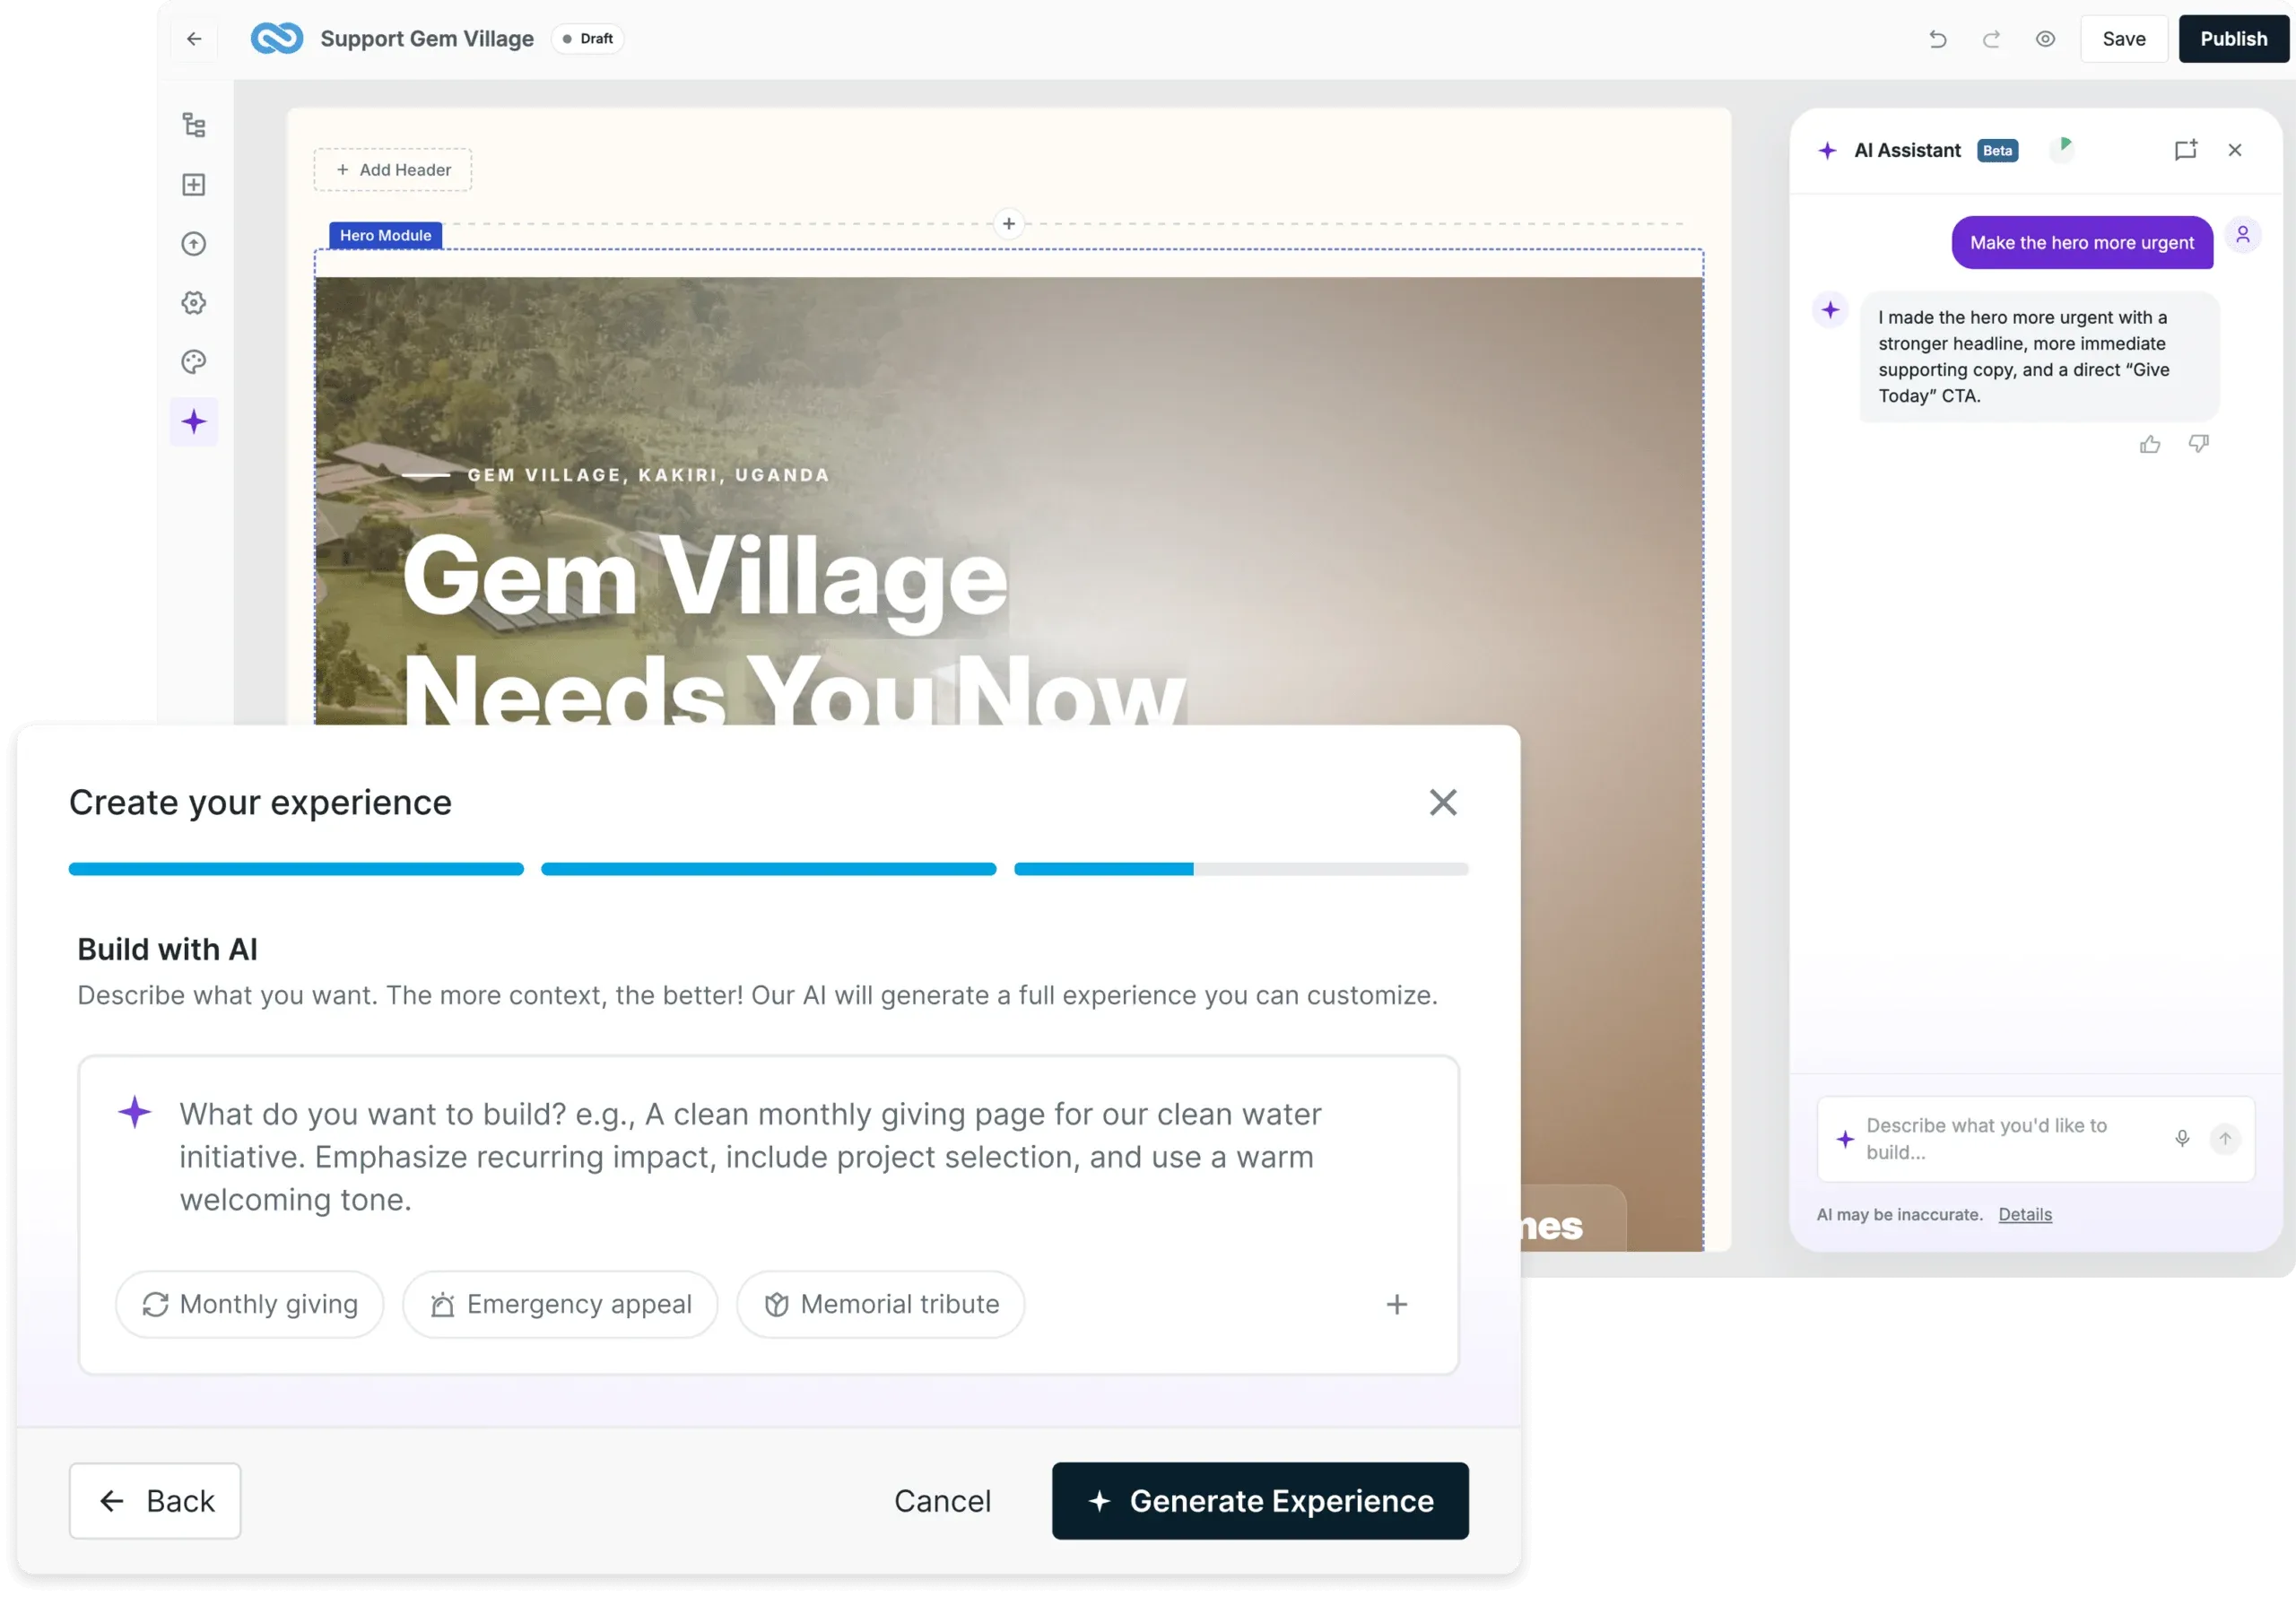2296x1597 pixels.
Task: Click second progress step bar
Action: [x=769, y=869]
